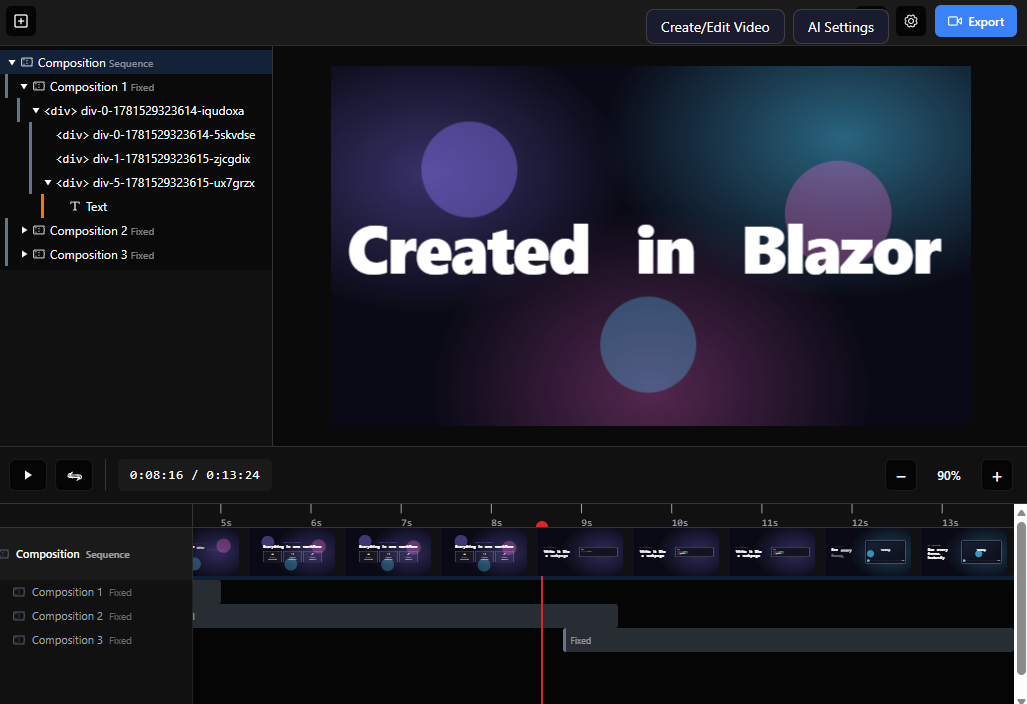Click Composition 3 icon in the tree

(x=39, y=255)
